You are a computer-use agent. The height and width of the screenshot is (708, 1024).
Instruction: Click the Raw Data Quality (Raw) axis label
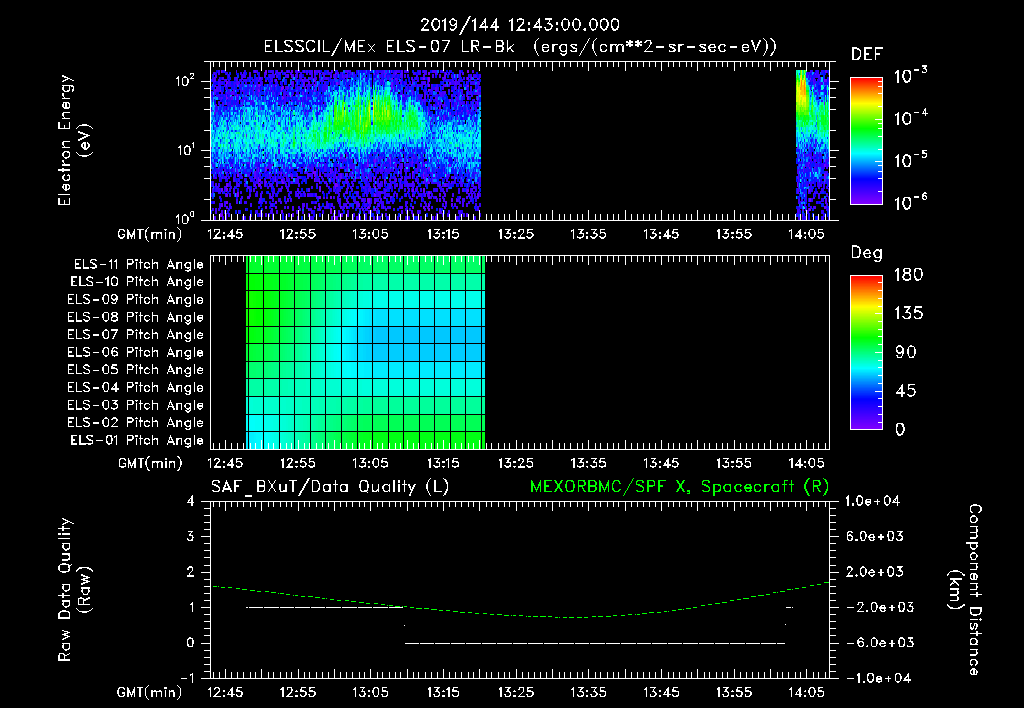point(74,590)
